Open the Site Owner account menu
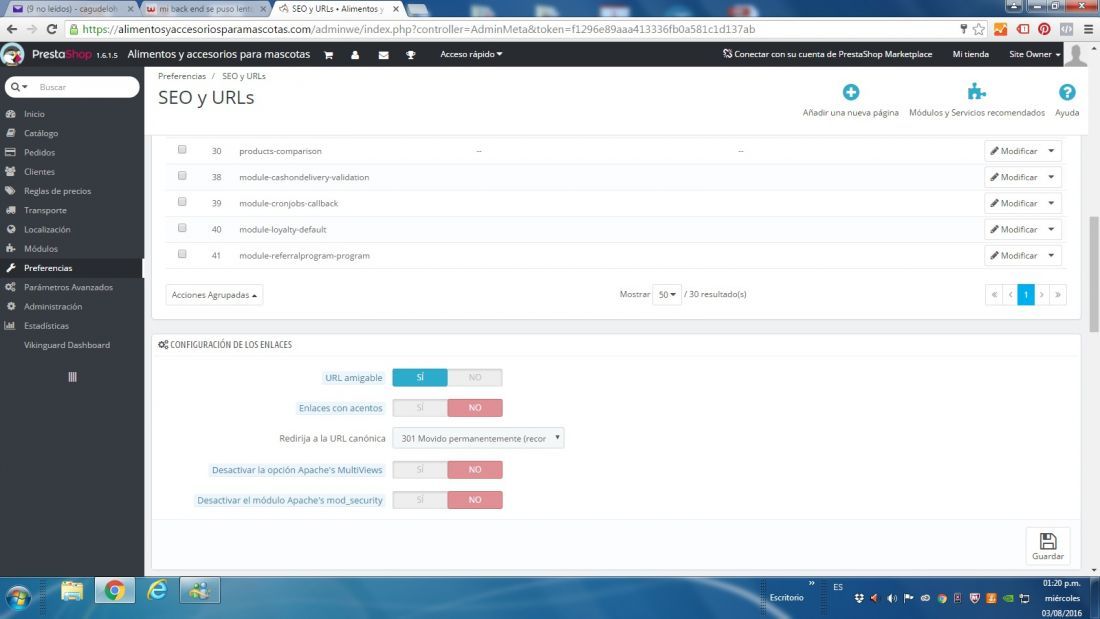This screenshot has width=1100, height=619. (x=1035, y=54)
